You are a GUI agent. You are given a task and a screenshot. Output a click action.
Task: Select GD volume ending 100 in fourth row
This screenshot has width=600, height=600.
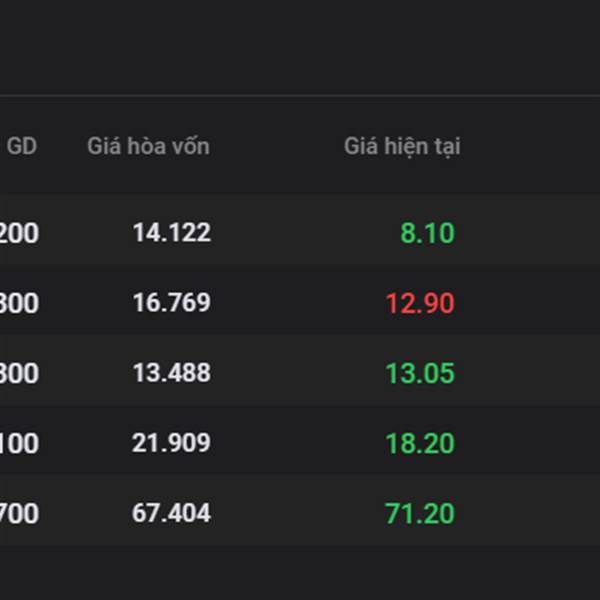coord(19,443)
